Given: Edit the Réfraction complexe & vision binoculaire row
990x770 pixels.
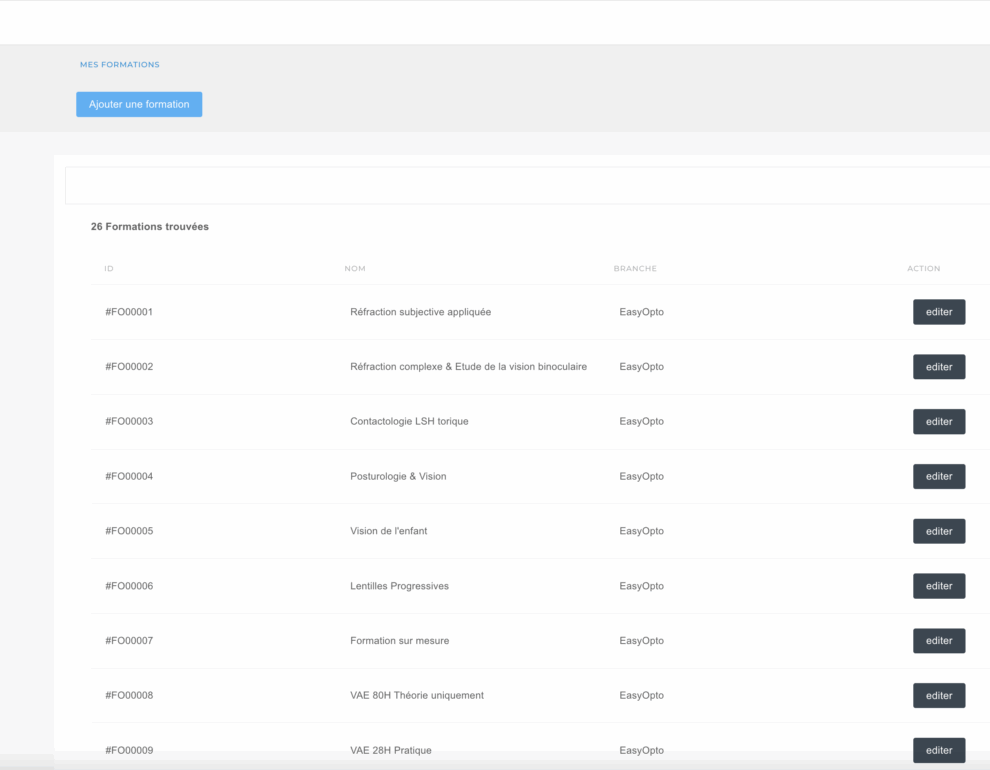Looking at the screenshot, I should (939, 367).
